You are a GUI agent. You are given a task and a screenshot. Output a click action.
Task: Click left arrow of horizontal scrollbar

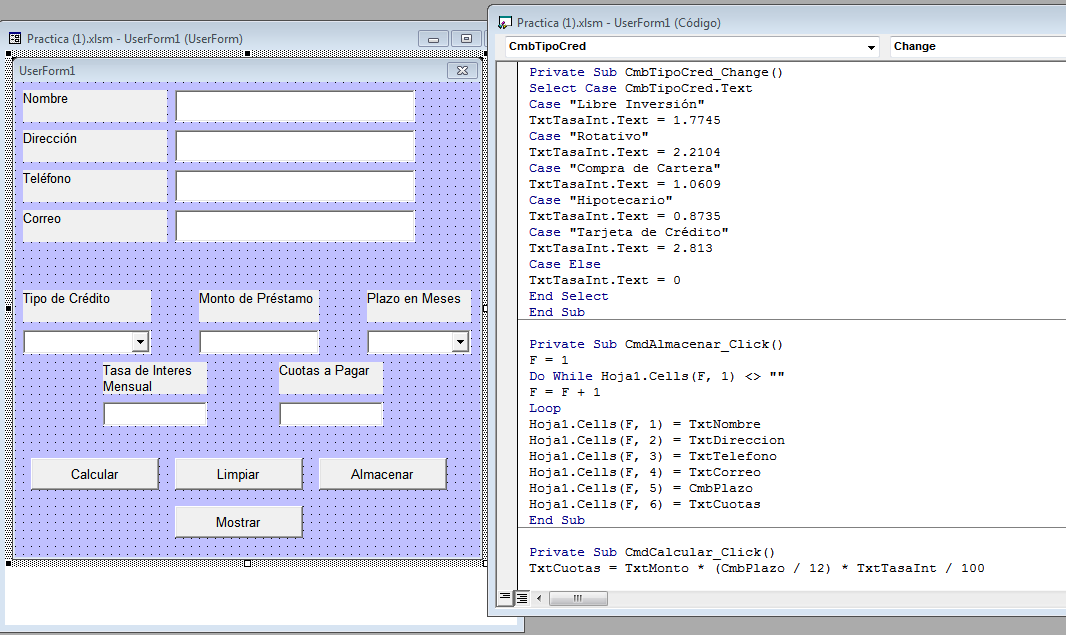pyautogui.click(x=539, y=598)
